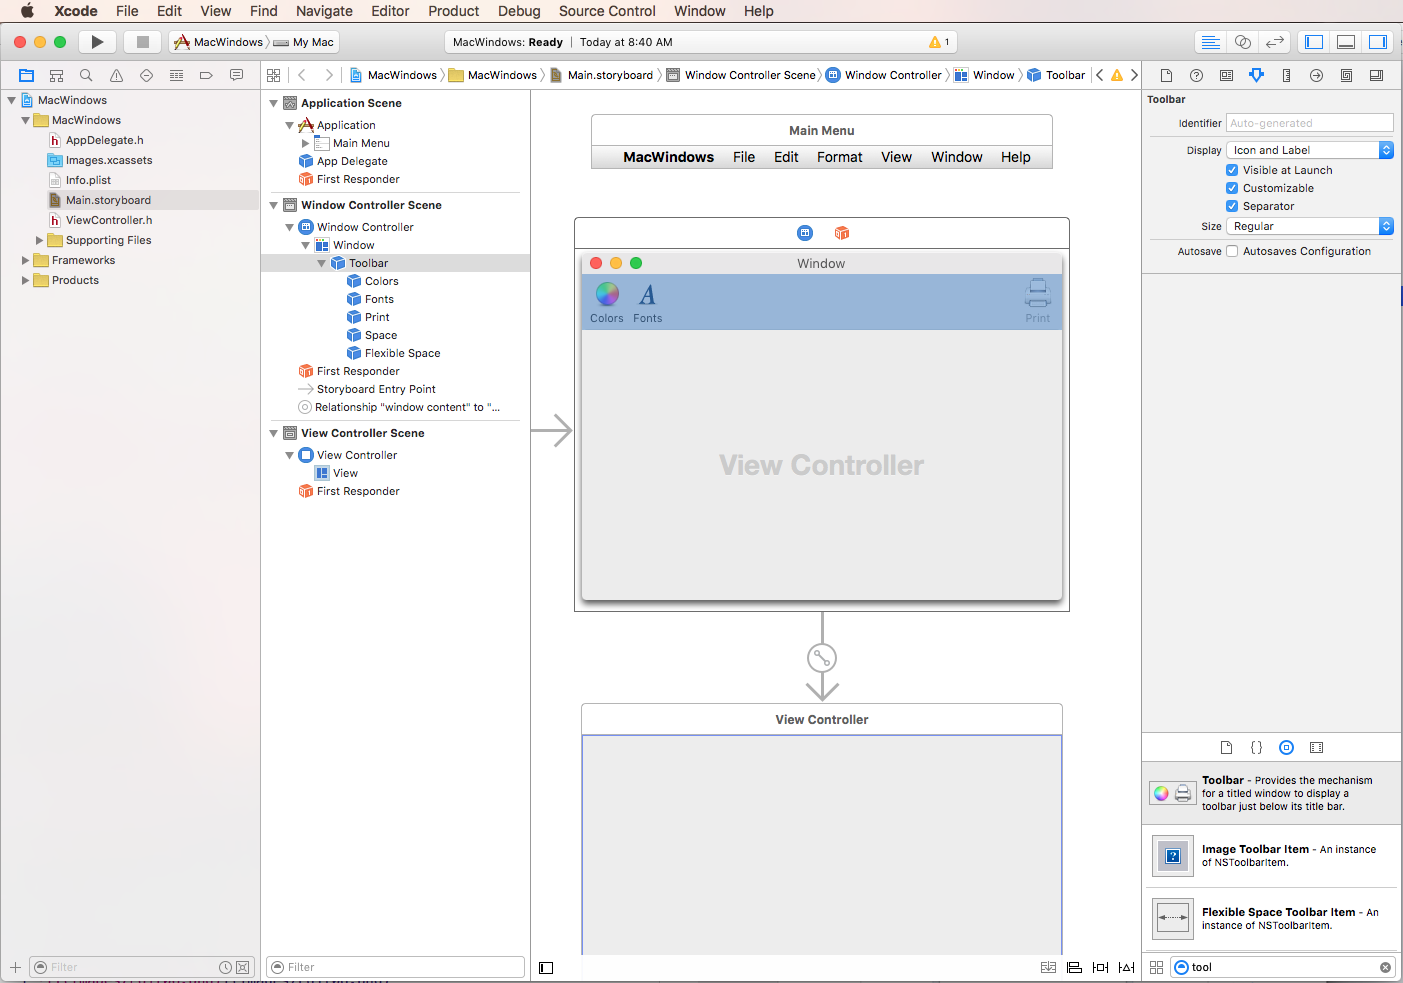Open the Size inspector
The width and height of the screenshot is (1403, 983).
[x=1286, y=75]
